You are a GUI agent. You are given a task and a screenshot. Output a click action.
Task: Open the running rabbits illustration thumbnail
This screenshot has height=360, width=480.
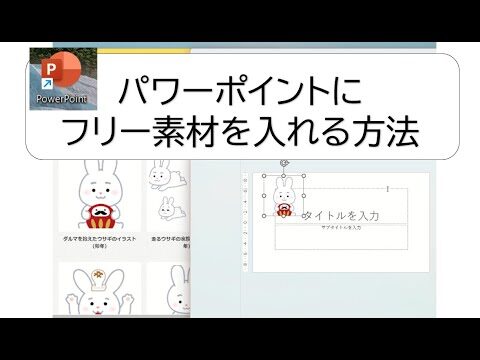click(x=168, y=195)
